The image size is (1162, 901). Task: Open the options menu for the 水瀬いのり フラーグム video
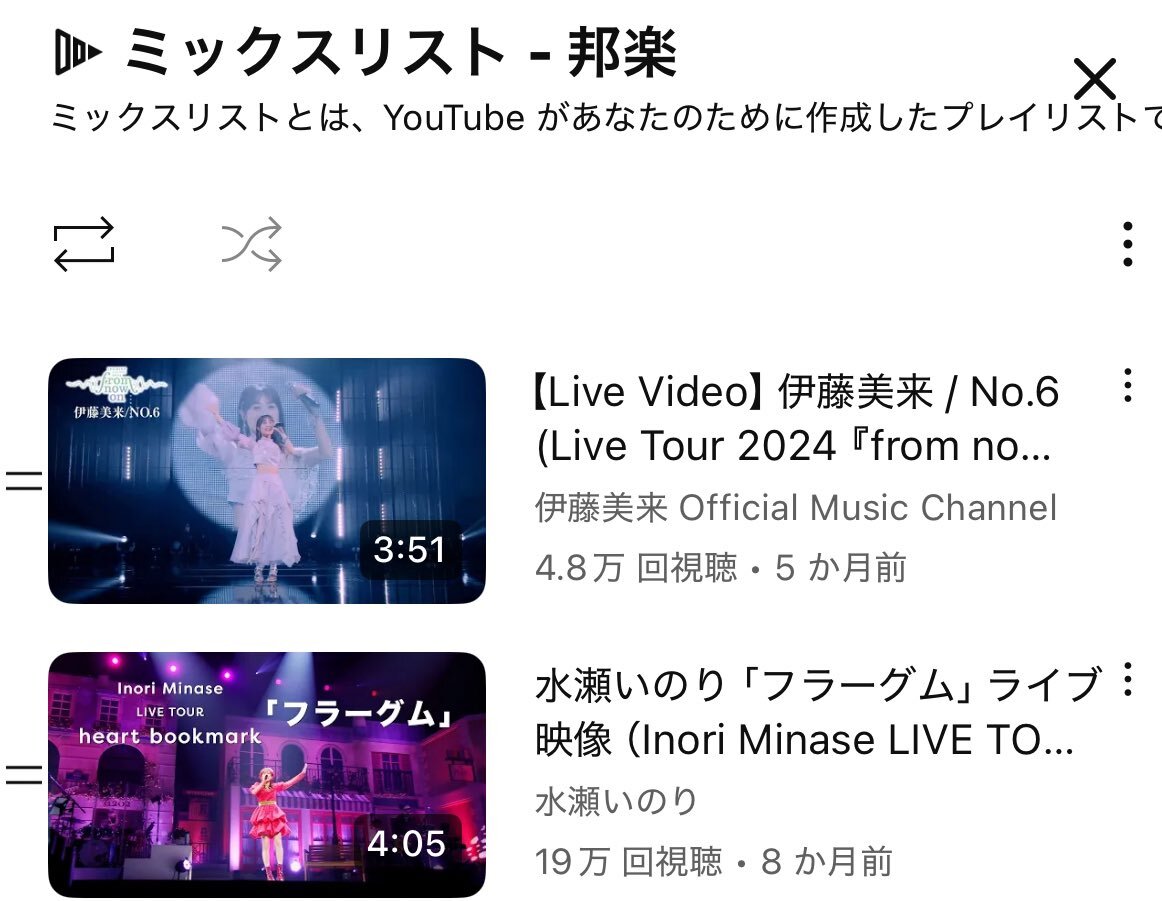pos(1127,679)
